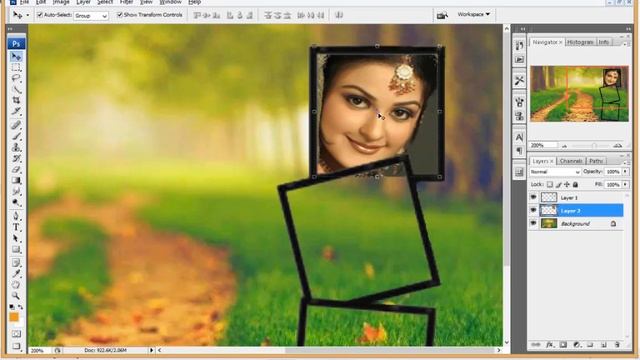640x360 pixels.
Task: Select the Notes tool
Action: coord(16,262)
